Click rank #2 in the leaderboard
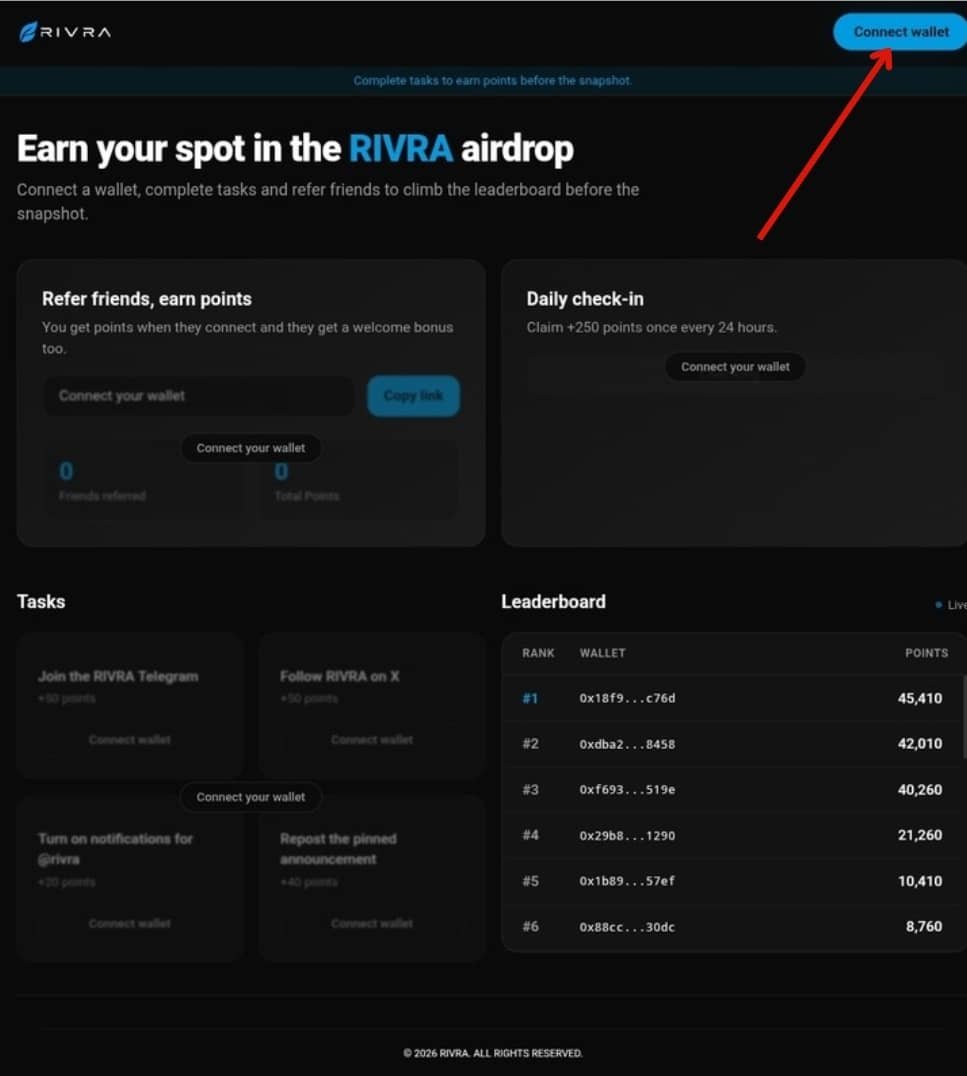Screen dimensions: 967x1076 [x=530, y=744]
